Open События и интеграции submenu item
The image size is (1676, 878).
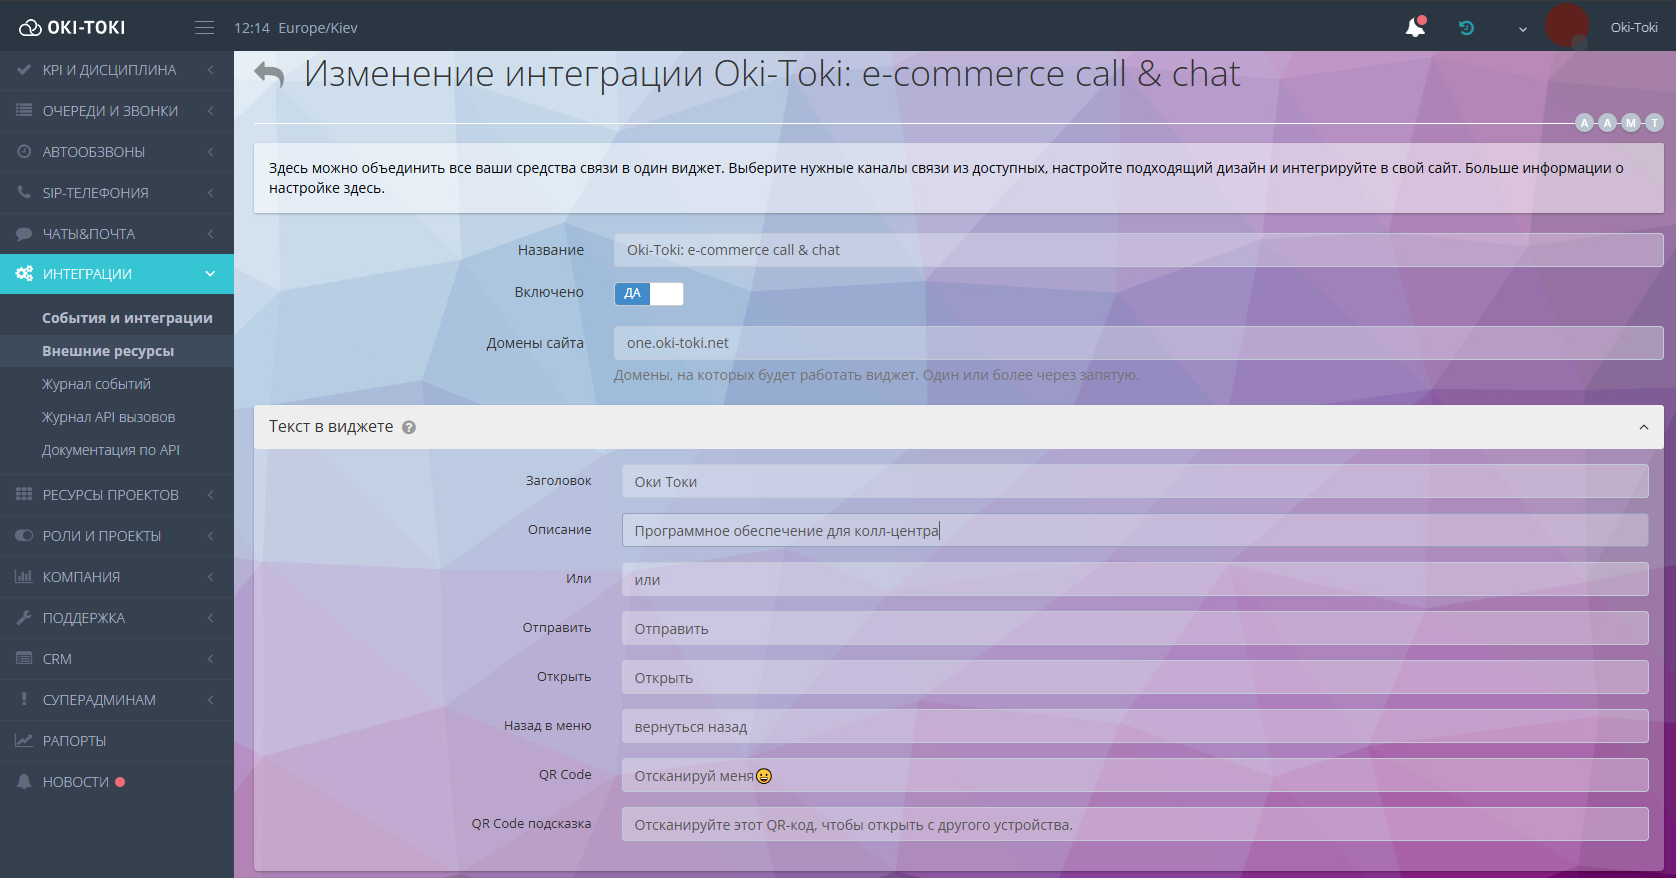point(127,318)
